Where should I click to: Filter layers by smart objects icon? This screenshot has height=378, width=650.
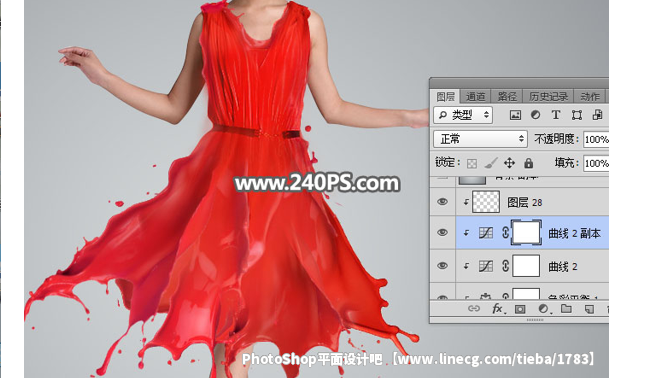pyautogui.click(x=597, y=115)
